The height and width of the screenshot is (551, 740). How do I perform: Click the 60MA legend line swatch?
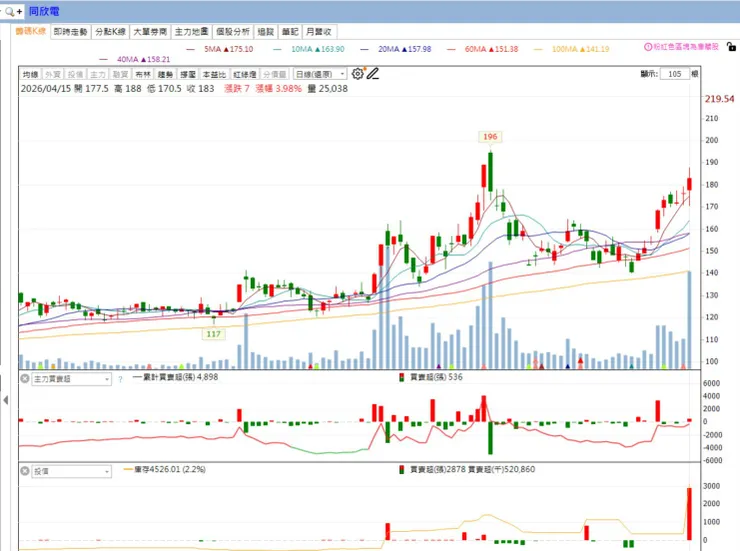pyautogui.click(x=451, y=49)
